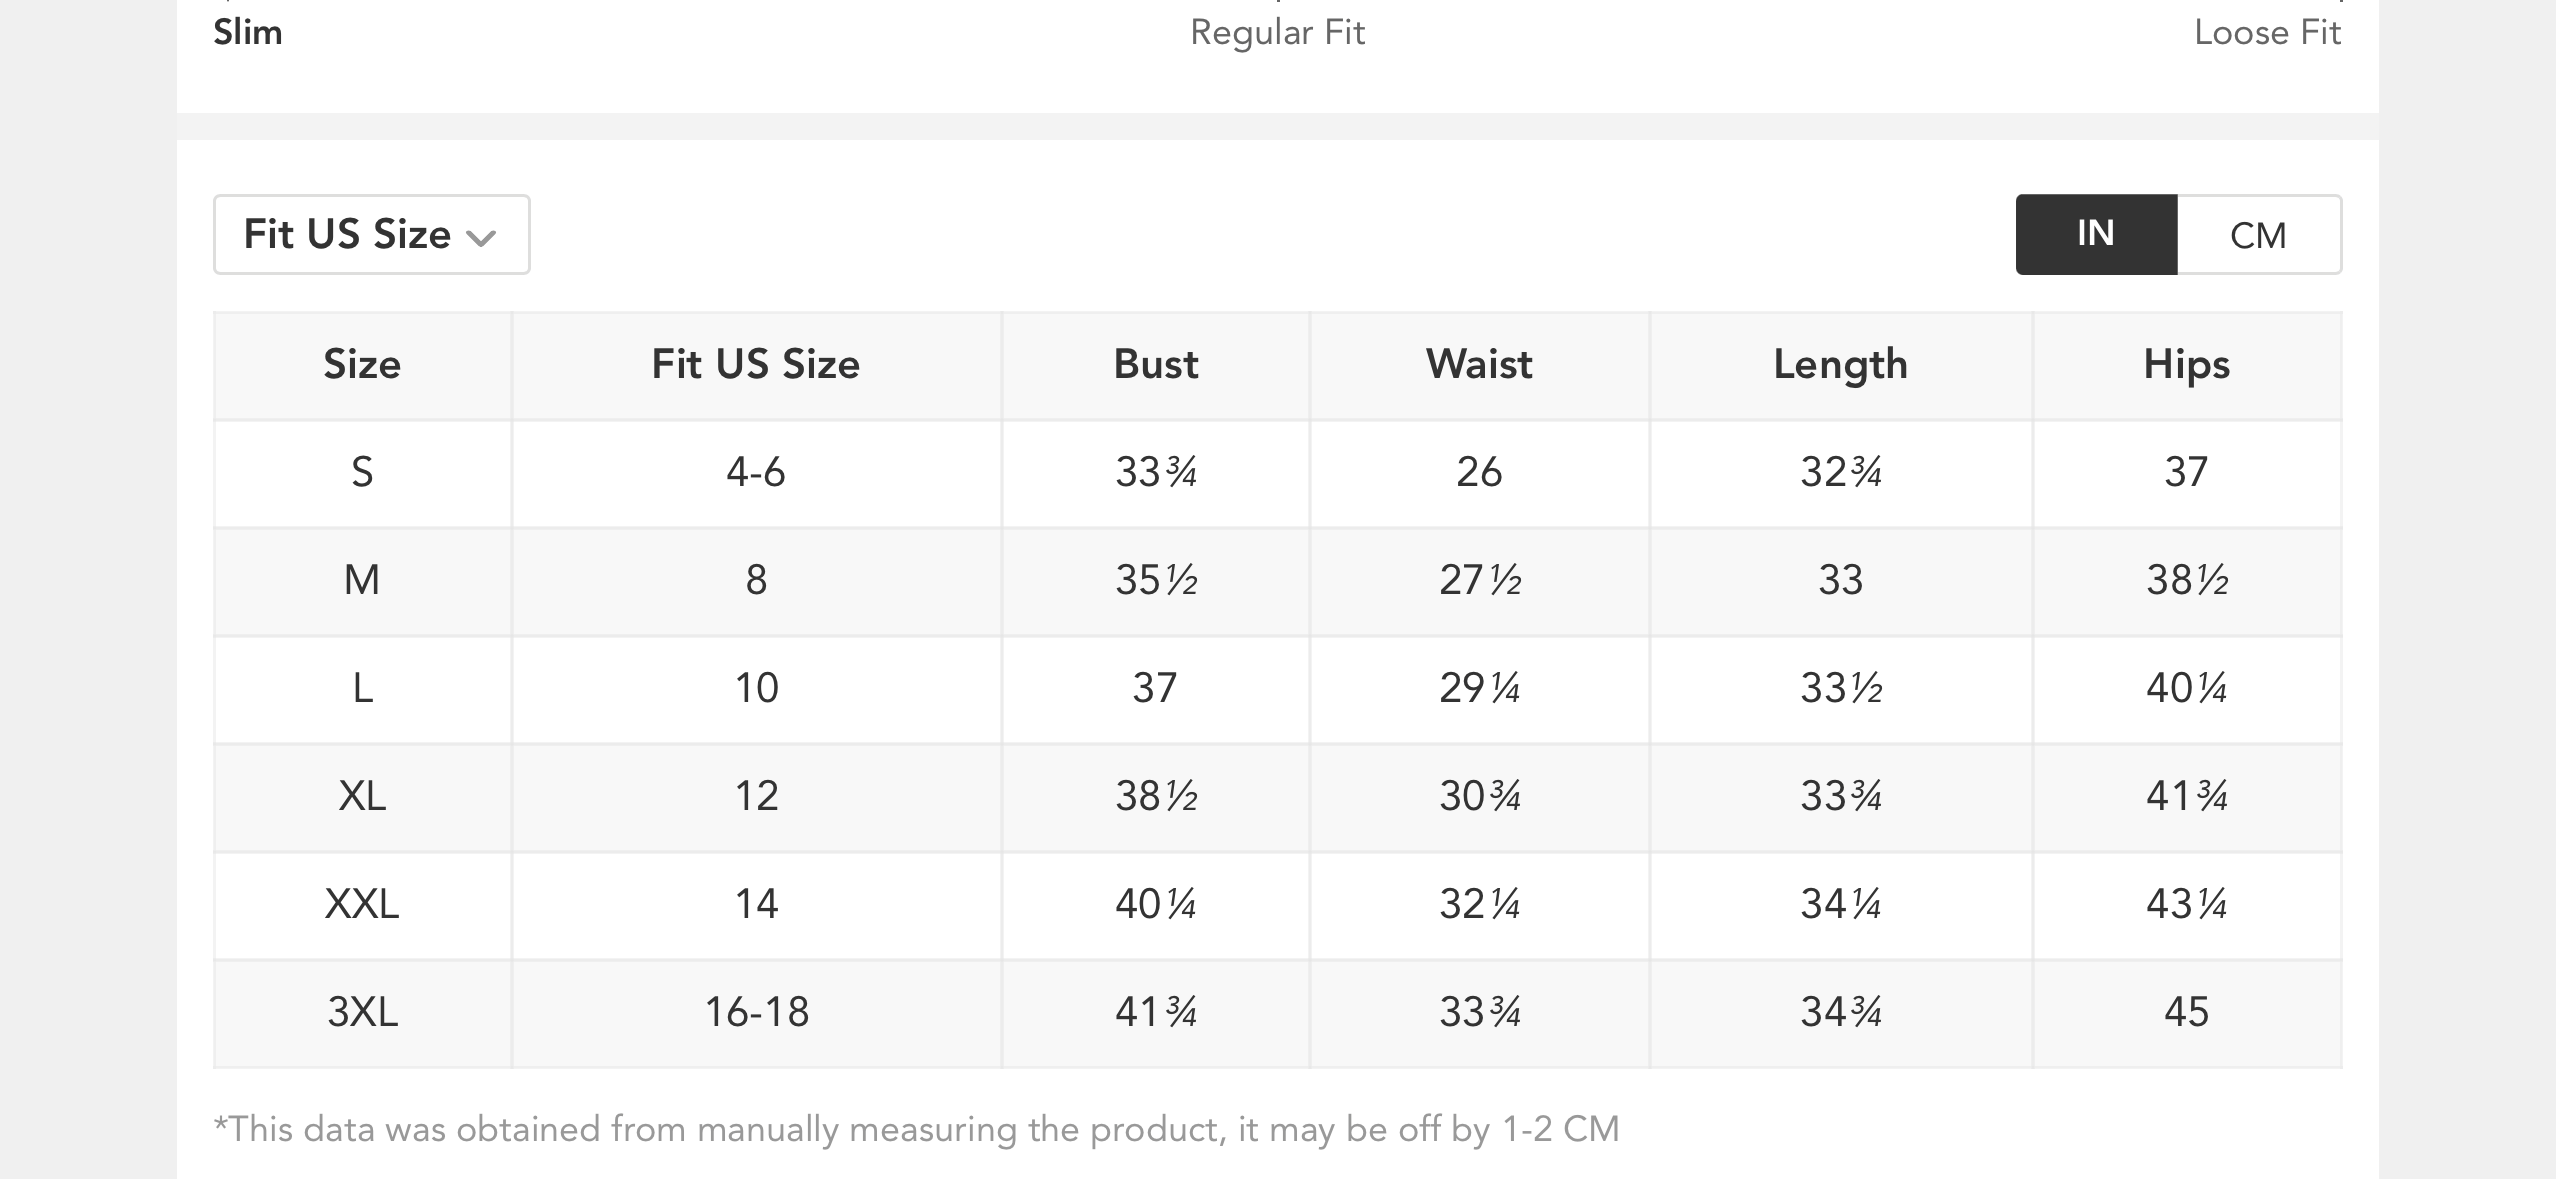Switch measurement units to CM
Screen dimensions: 2556x1179
coord(2258,235)
